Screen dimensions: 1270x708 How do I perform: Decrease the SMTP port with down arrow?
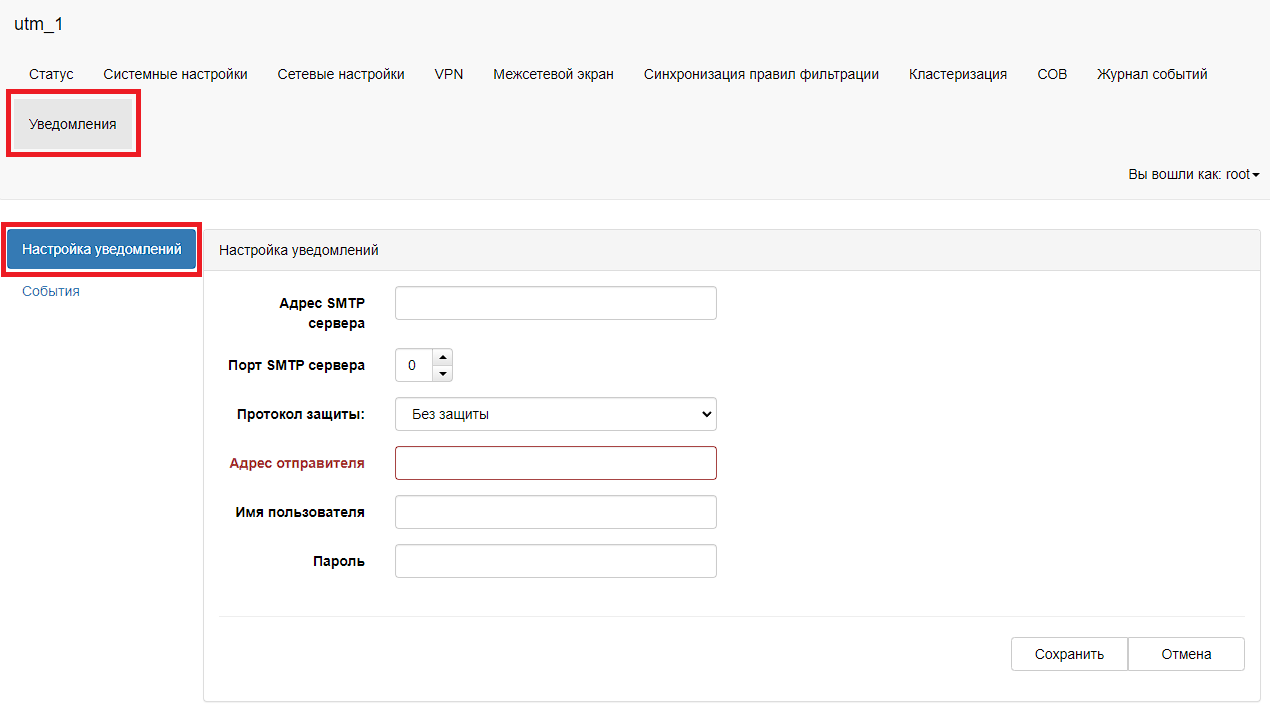pyautogui.click(x=443, y=374)
